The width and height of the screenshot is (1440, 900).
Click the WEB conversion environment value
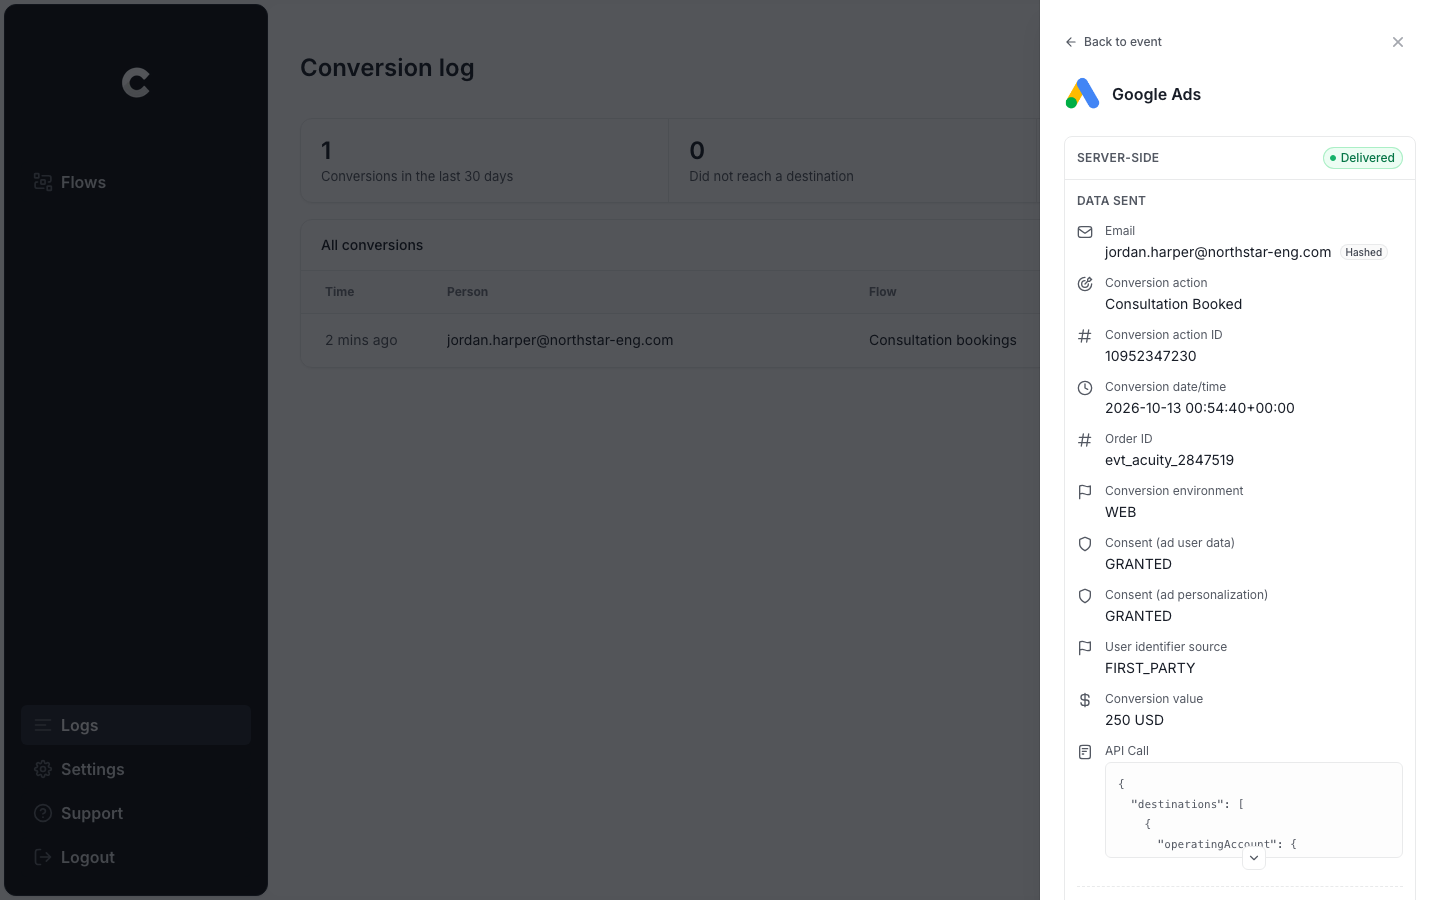pyautogui.click(x=1121, y=512)
